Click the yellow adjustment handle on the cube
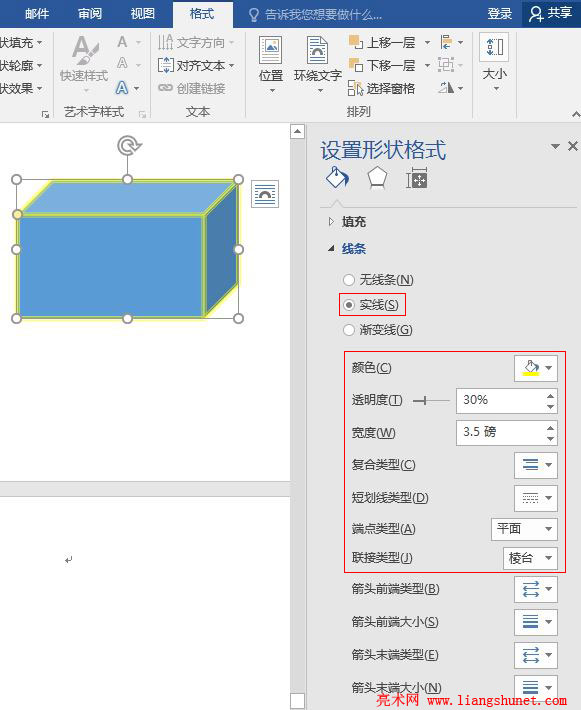This screenshot has width=581, height=710. click(x=17, y=214)
